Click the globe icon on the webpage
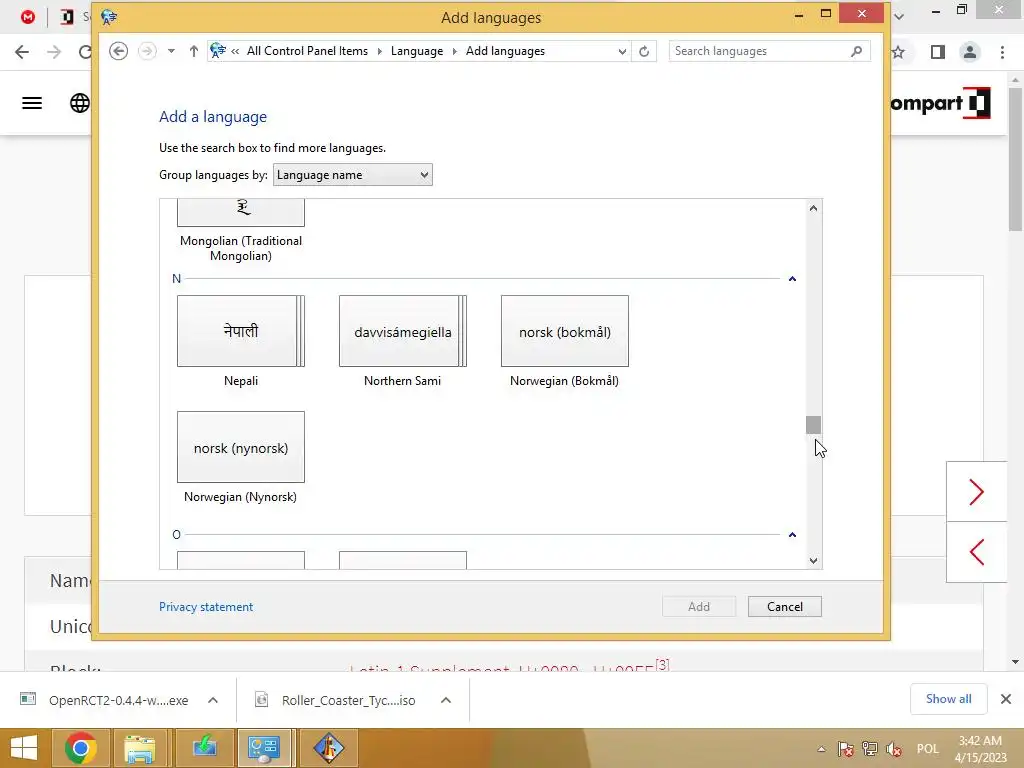The height and width of the screenshot is (768, 1024). (80, 103)
